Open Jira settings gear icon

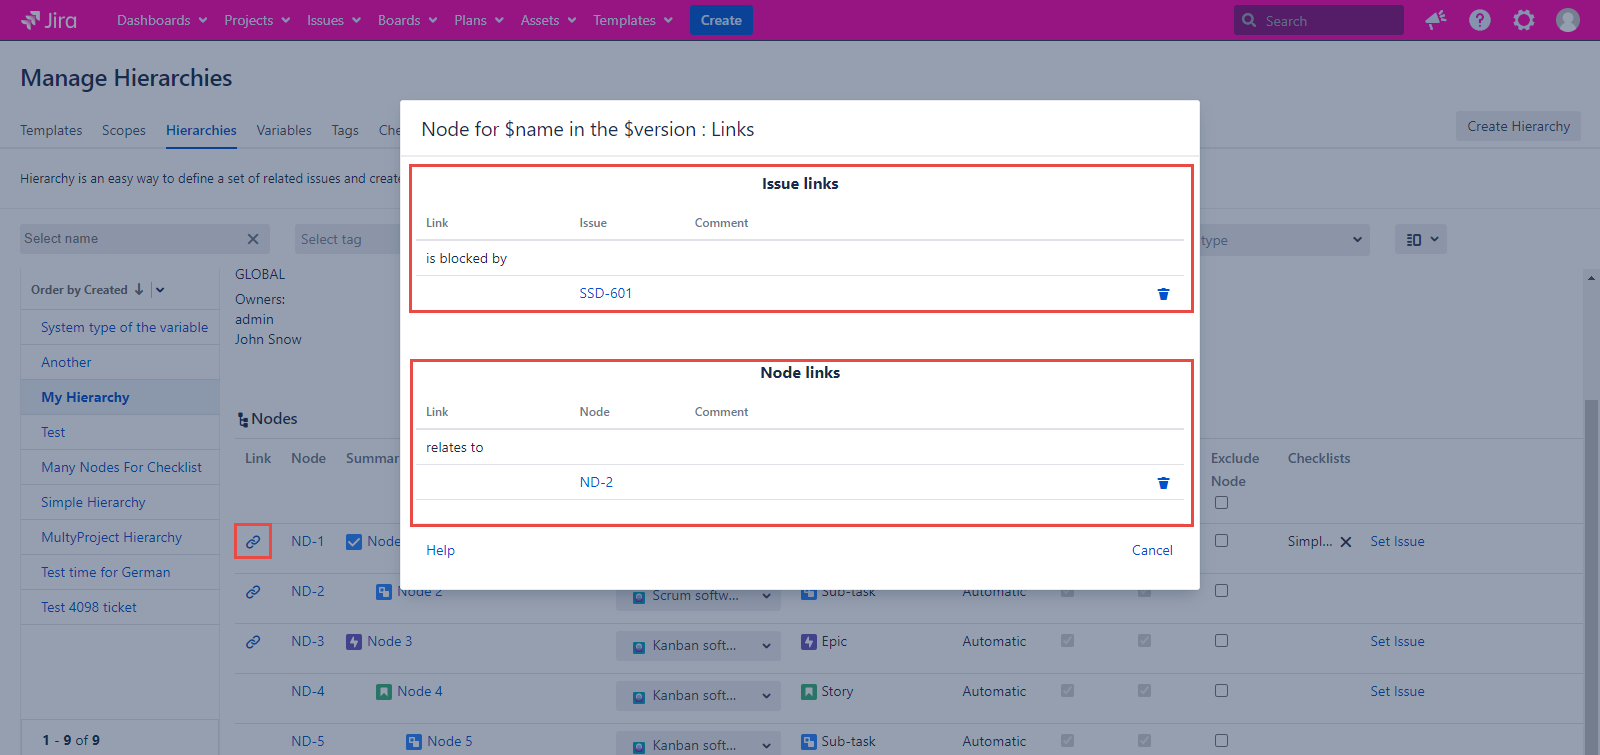coord(1523,20)
